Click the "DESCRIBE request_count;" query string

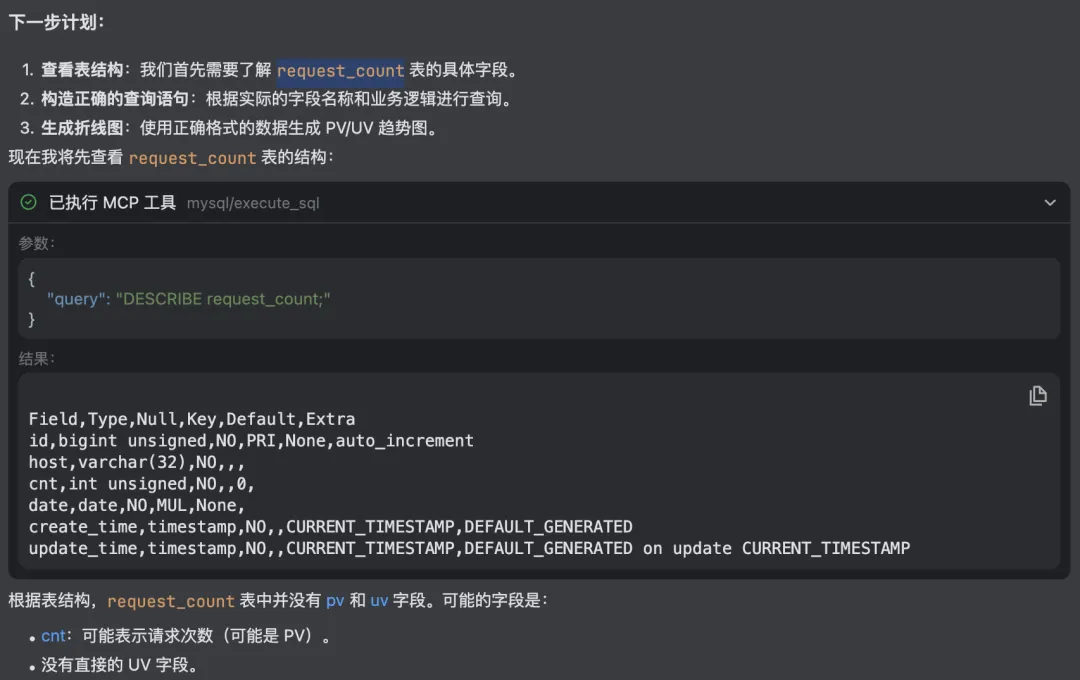[223, 299]
